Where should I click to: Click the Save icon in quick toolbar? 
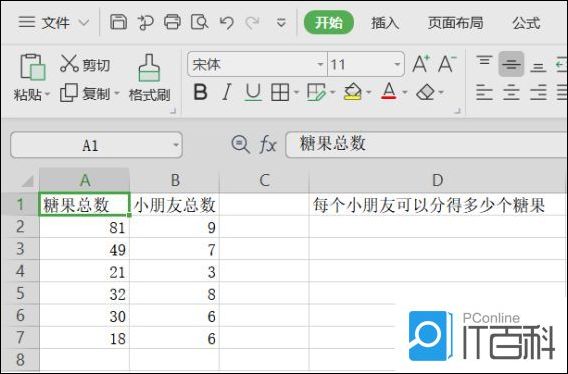(118, 22)
